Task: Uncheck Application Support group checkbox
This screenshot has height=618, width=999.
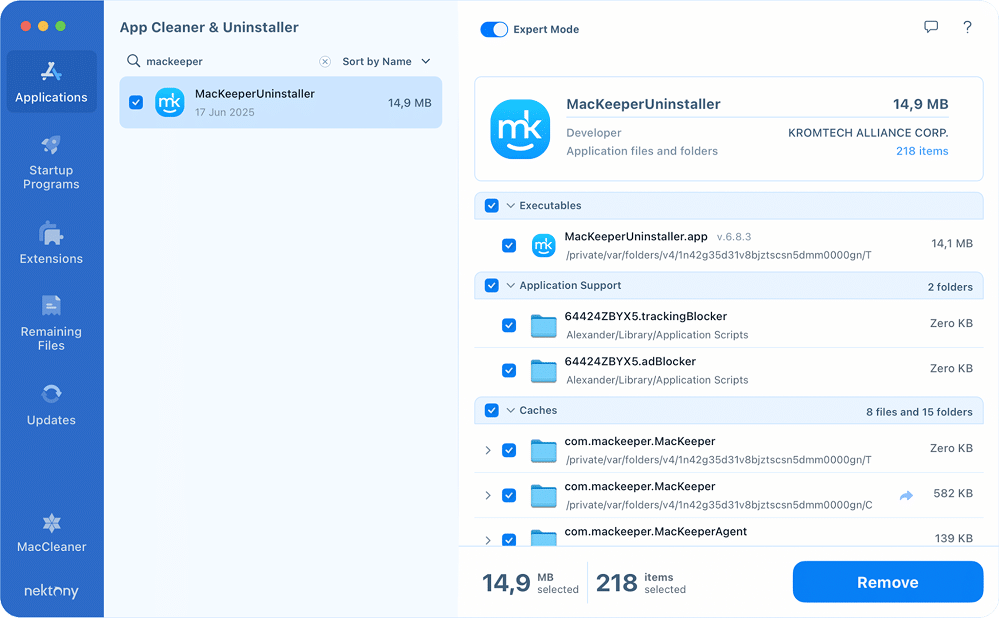Action: coord(491,285)
